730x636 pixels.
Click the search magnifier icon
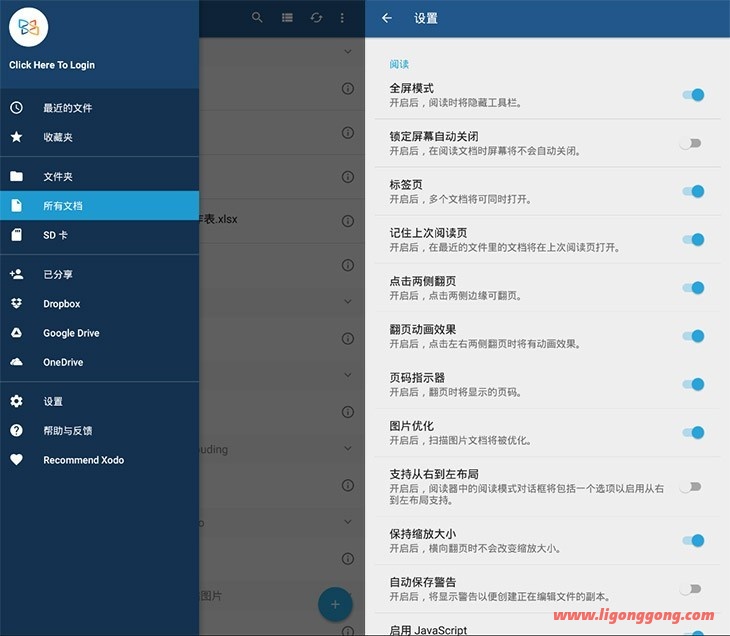click(257, 18)
